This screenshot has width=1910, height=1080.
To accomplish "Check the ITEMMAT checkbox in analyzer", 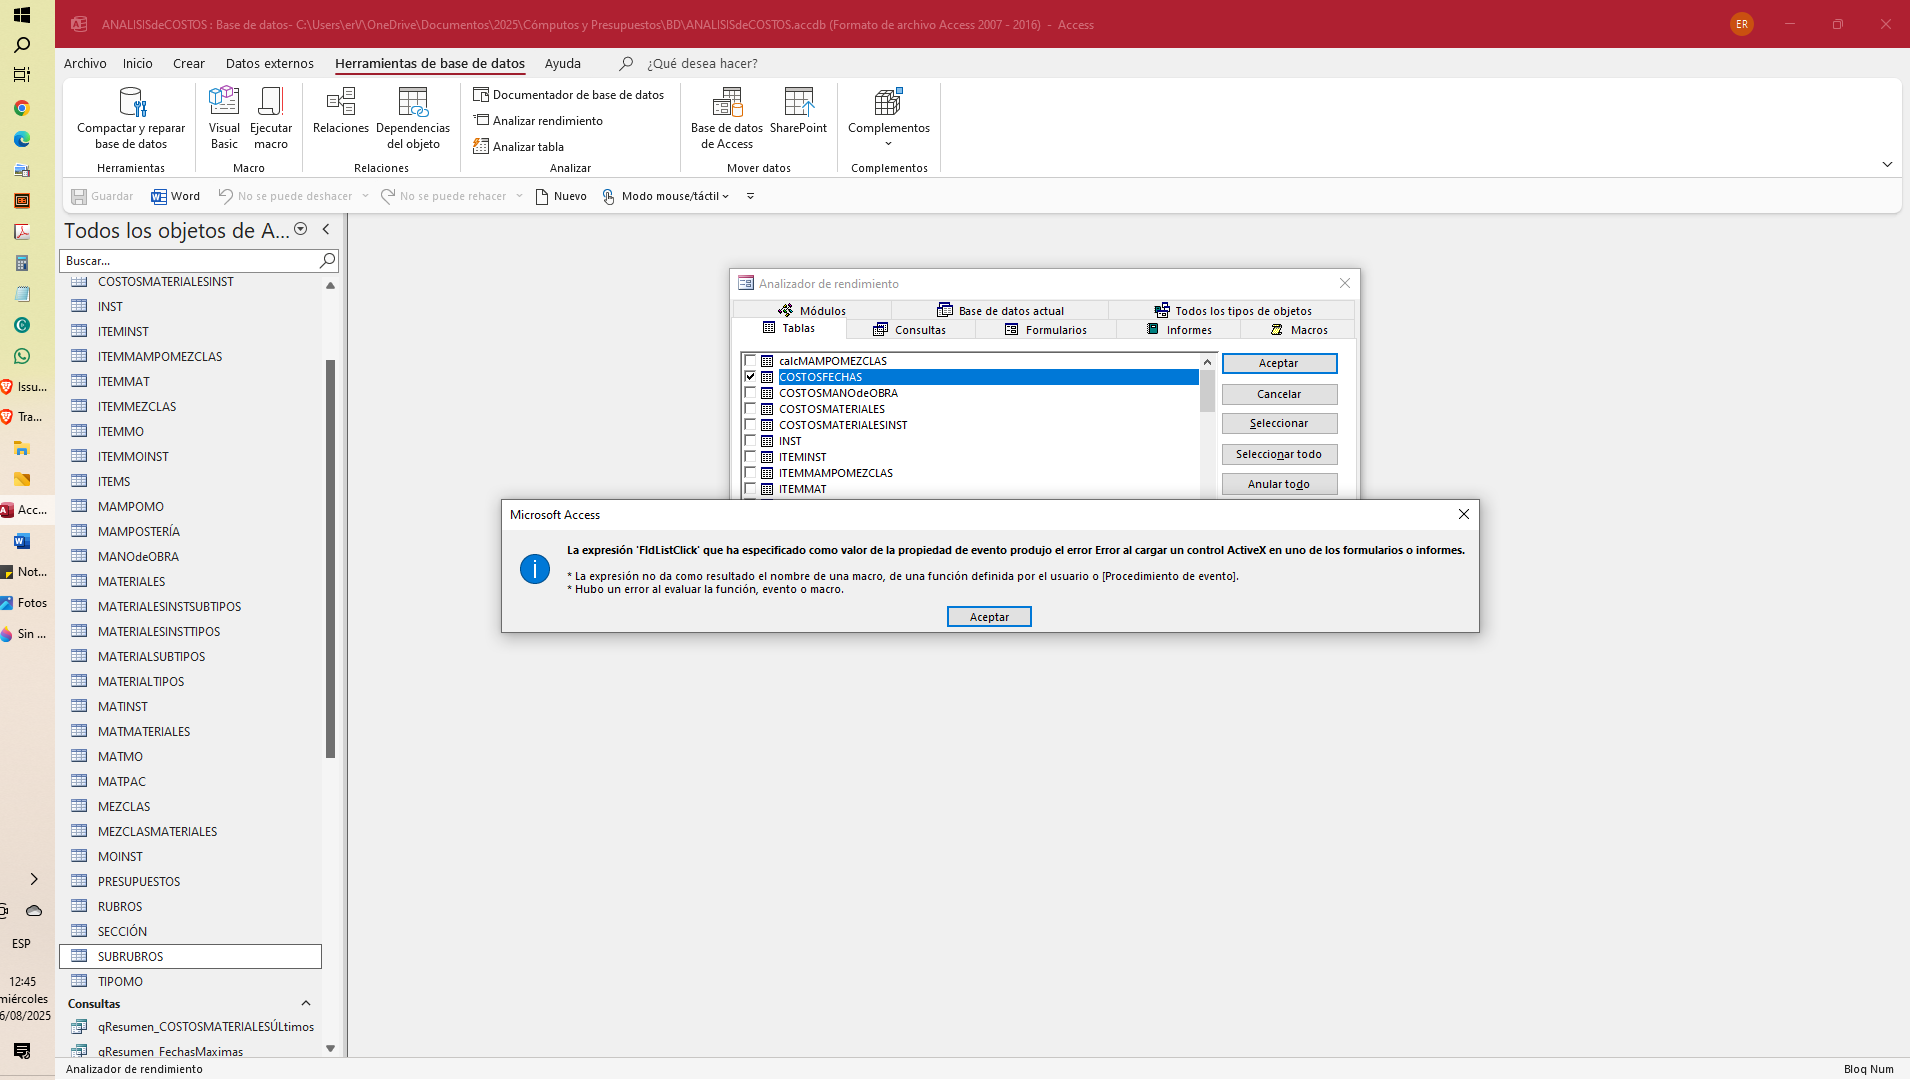I will point(750,489).
